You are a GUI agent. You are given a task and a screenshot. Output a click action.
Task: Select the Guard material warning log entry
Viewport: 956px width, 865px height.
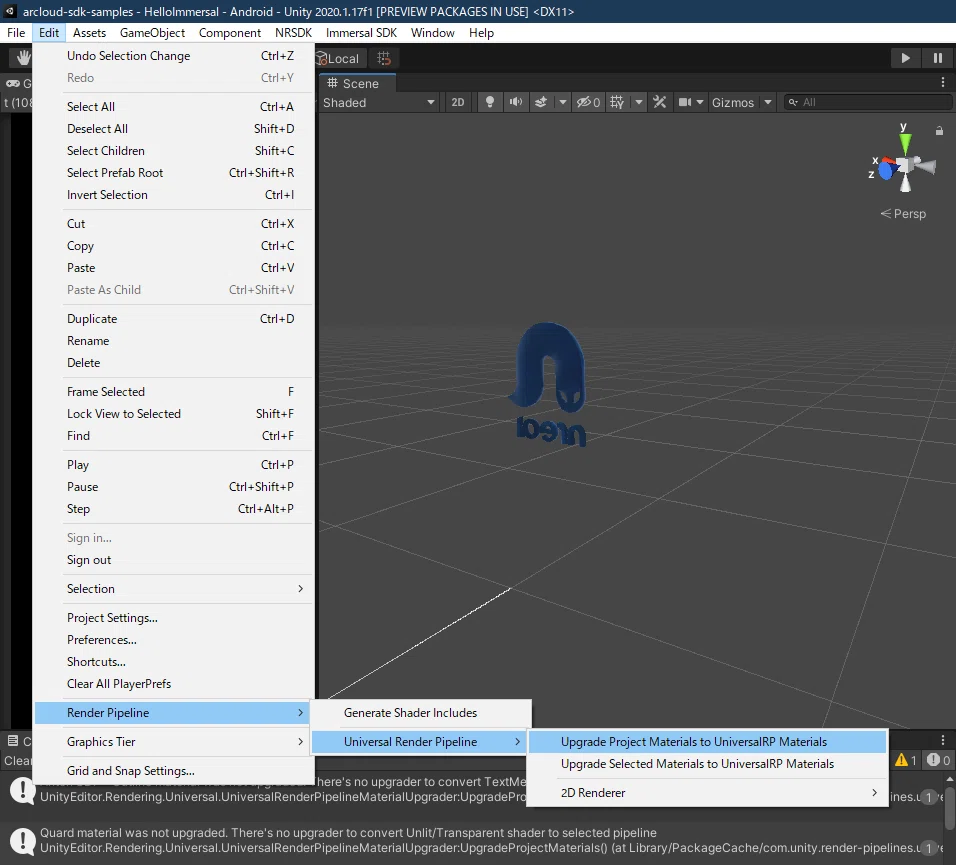(x=472, y=840)
